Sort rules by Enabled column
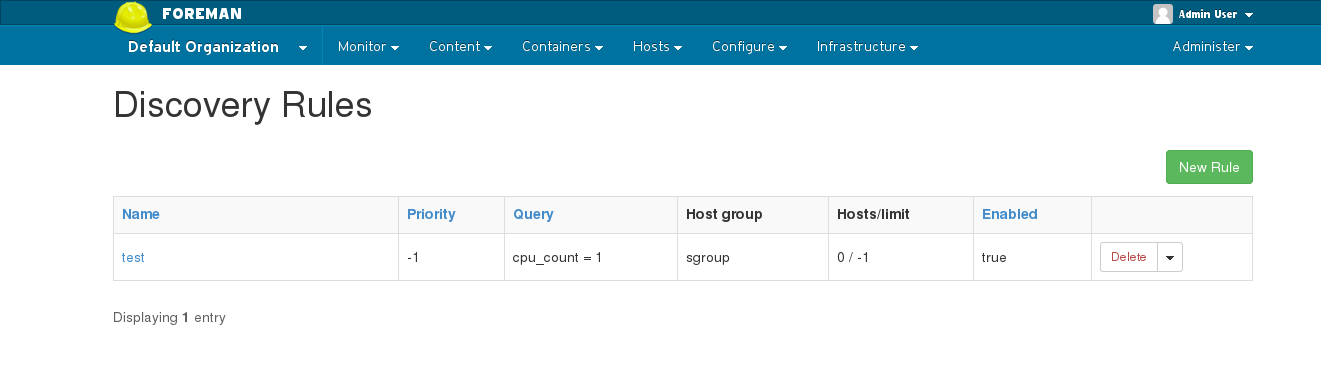 1010,214
